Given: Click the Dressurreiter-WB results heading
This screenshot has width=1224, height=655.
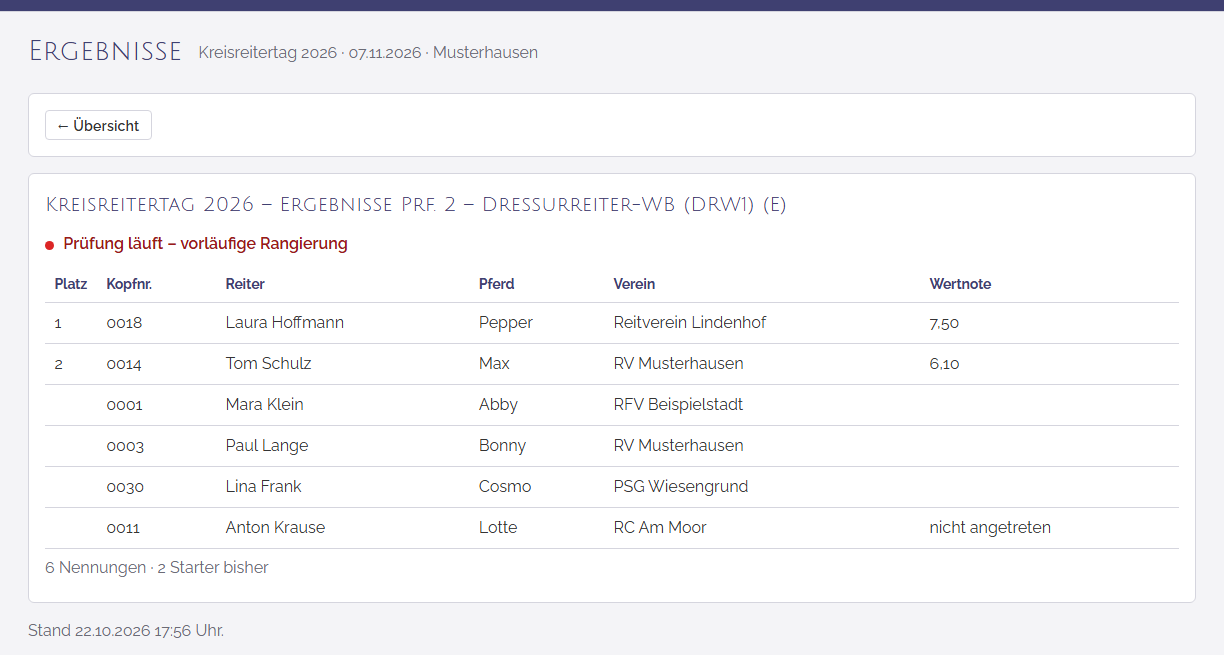Looking at the screenshot, I should tap(416, 205).
